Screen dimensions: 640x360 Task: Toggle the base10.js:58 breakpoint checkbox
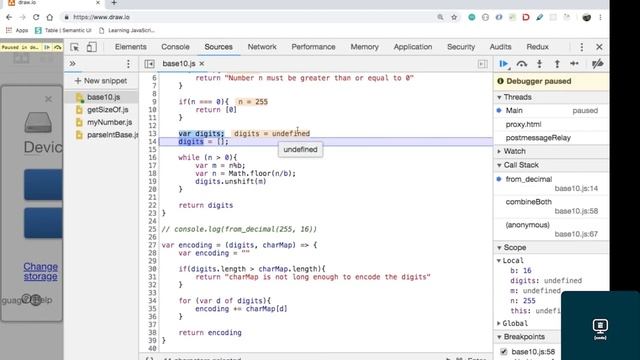pyautogui.click(x=504, y=351)
